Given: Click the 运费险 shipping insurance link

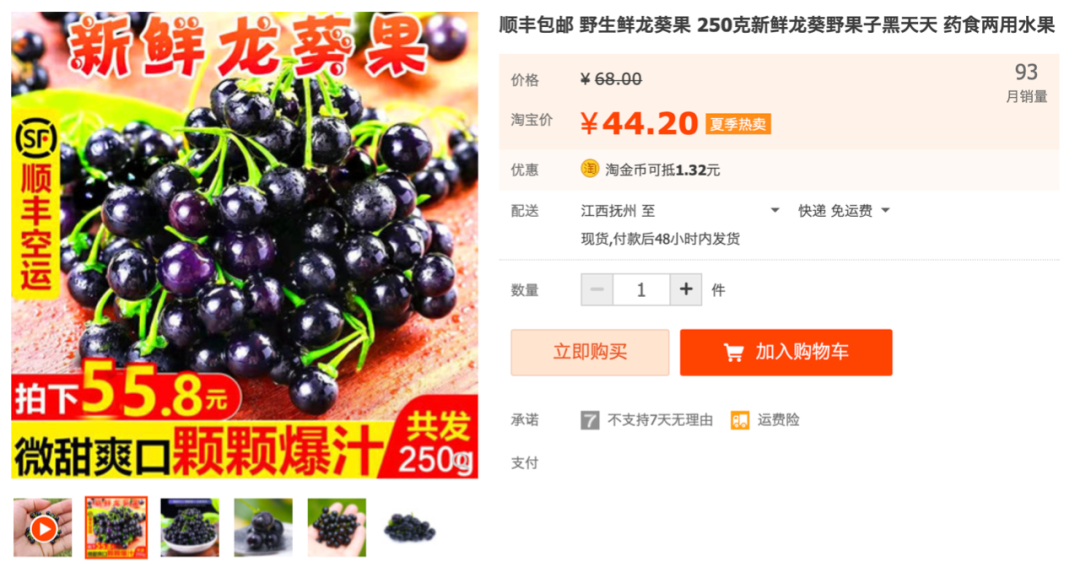Looking at the screenshot, I should point(778,420).
